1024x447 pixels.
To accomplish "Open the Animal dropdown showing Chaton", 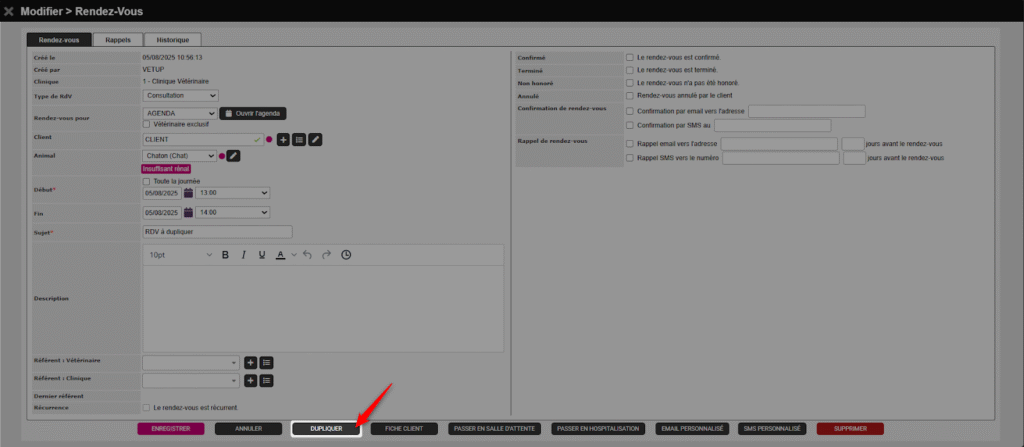I will tap(180, 156).
